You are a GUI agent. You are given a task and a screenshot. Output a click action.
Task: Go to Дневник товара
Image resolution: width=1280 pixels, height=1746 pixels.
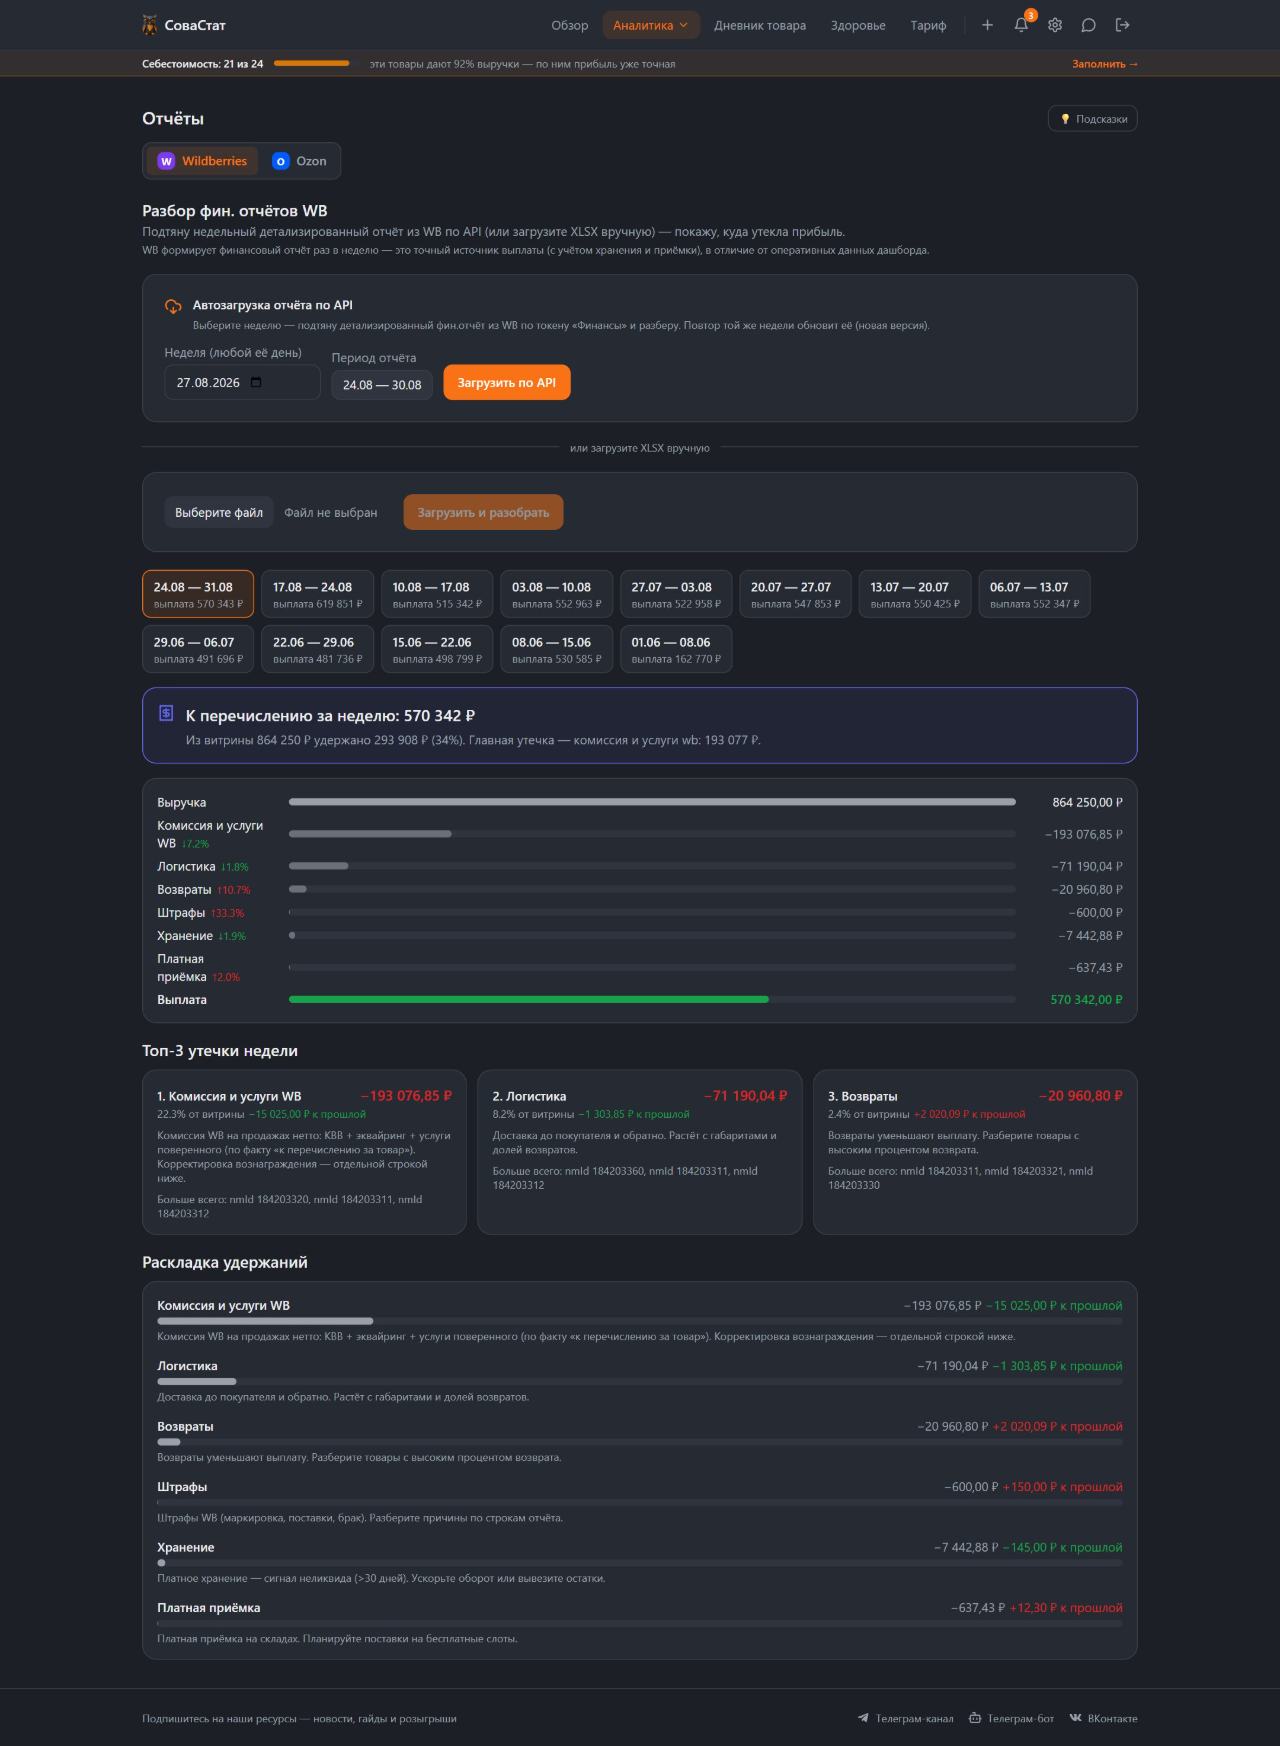[x=760, y=25]
